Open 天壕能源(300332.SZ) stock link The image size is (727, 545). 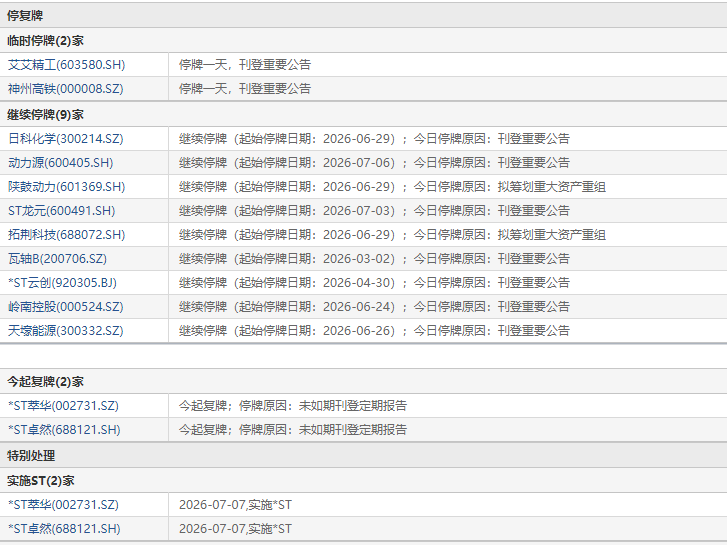tap(65, 331)
